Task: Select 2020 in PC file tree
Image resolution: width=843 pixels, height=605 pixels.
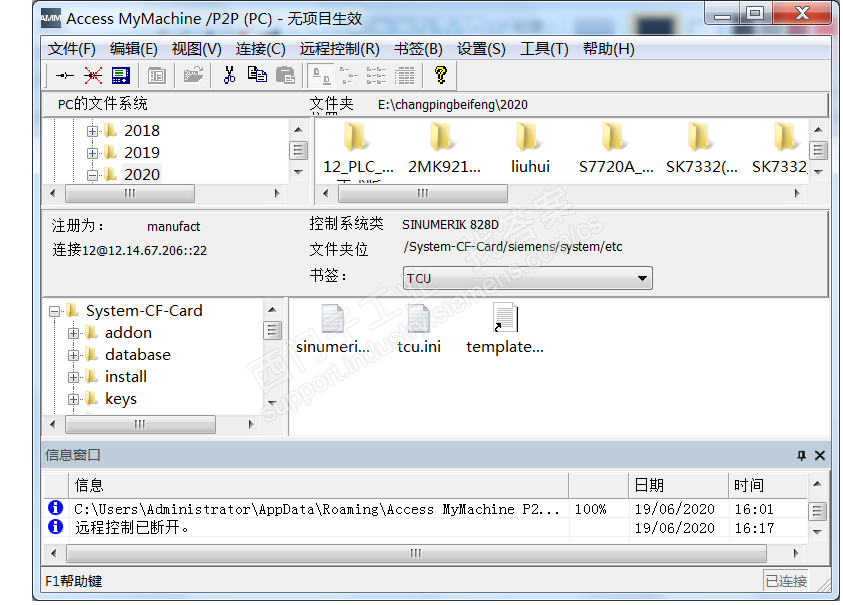Action: coord(142,175)
